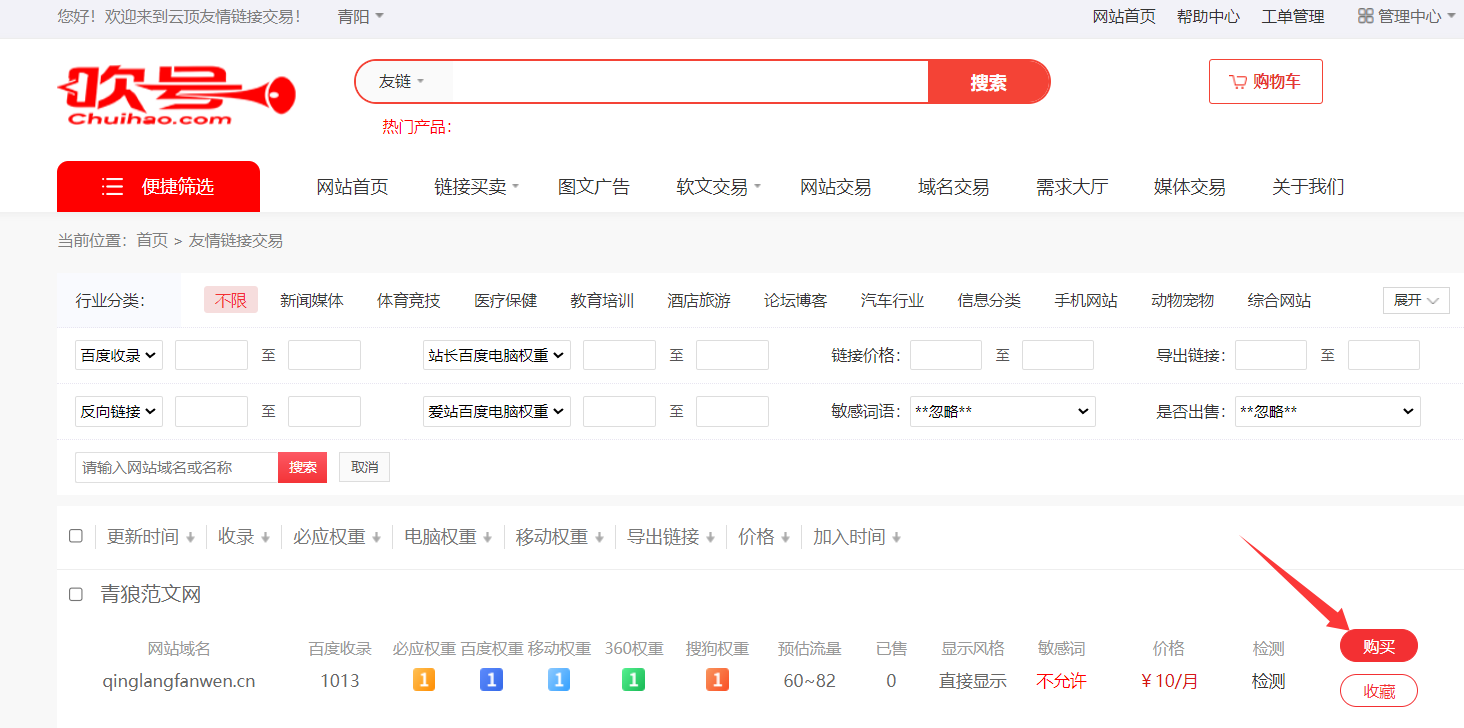Click the red 搜索 button in top search bar
The height and width of the screenshot is (728, 1464).
pos(988,82)
